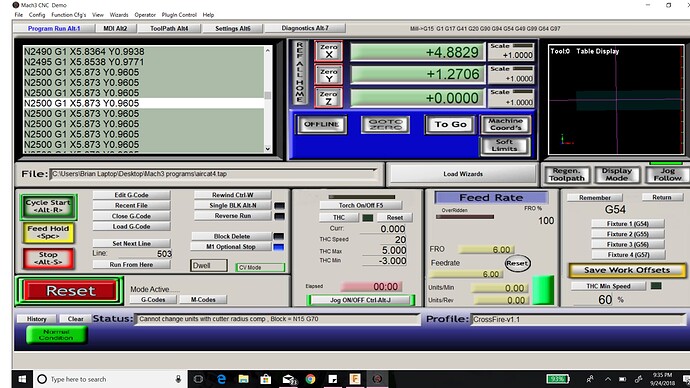This screenshot has width=690, height=388.
Task: Open the Config menu
Action: 37,15
